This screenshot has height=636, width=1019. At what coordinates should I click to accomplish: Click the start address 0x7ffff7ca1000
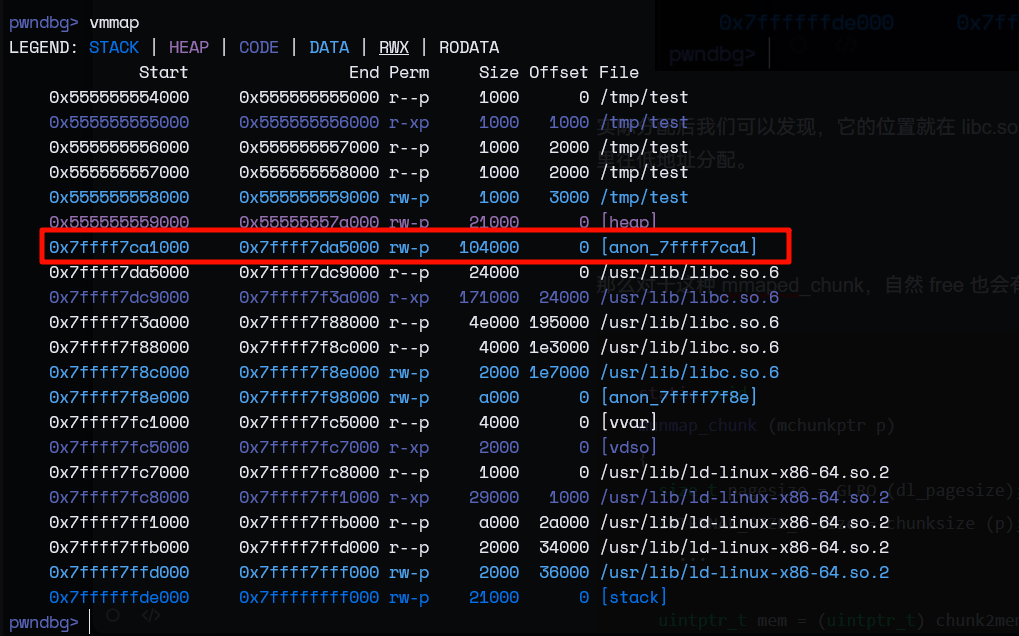(119, 247)
